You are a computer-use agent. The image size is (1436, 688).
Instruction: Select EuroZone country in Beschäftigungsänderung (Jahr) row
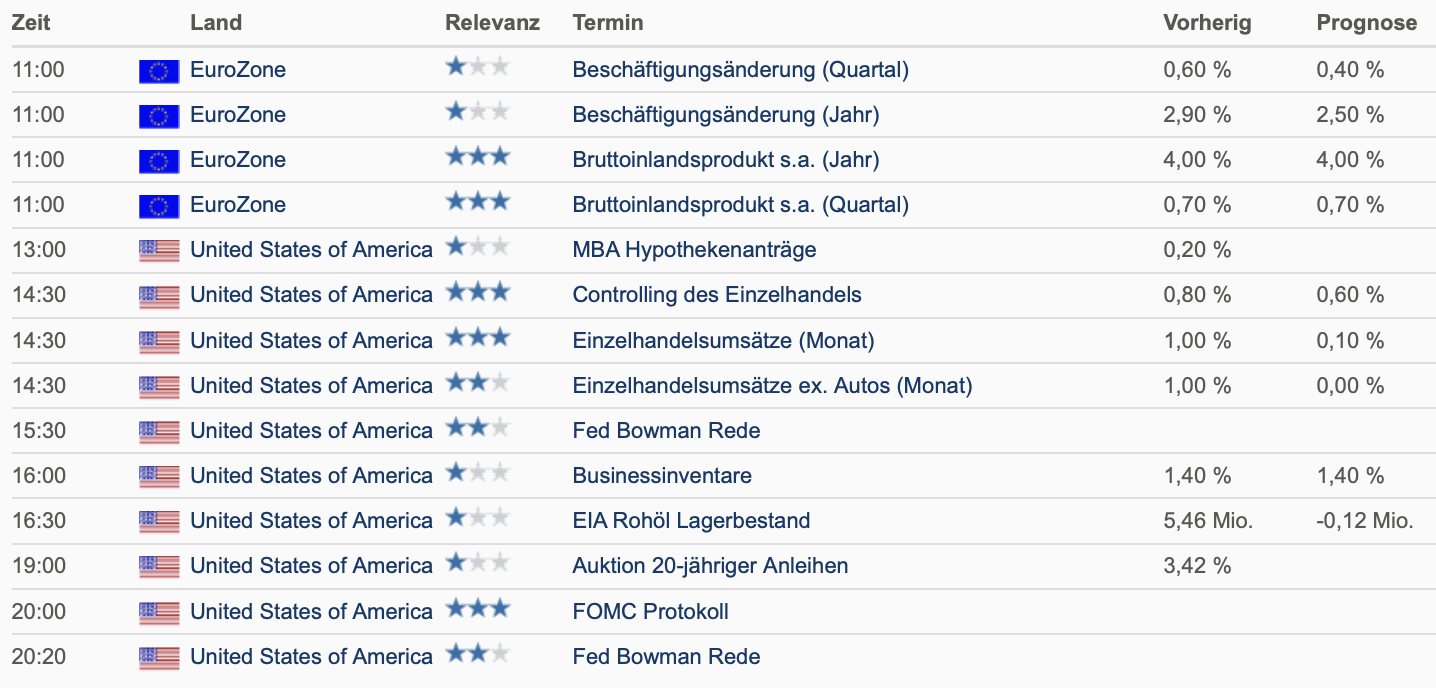tap(238, 115)
